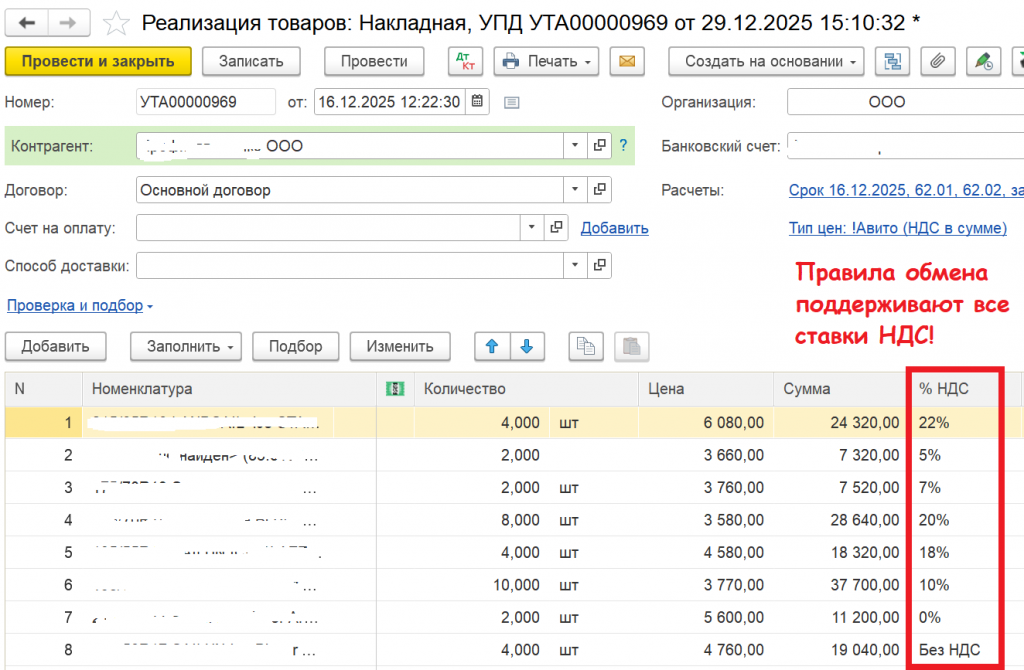Click the Банковский счет field
Image resolution: width=1024 pixels, height=670 pixels.
(x=905, y=146)
